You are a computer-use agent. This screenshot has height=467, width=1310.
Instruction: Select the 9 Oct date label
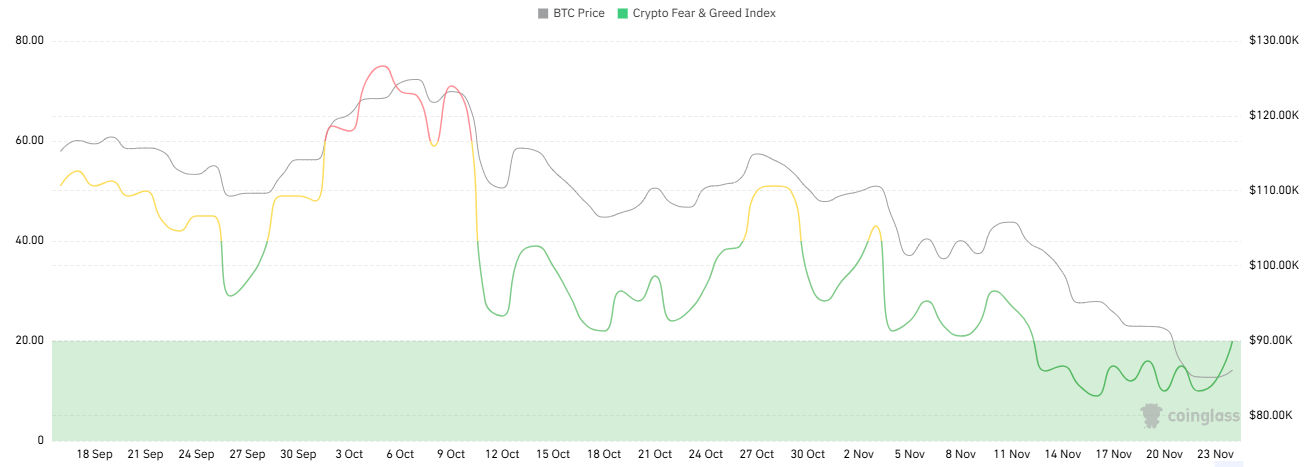click(451, 454)
